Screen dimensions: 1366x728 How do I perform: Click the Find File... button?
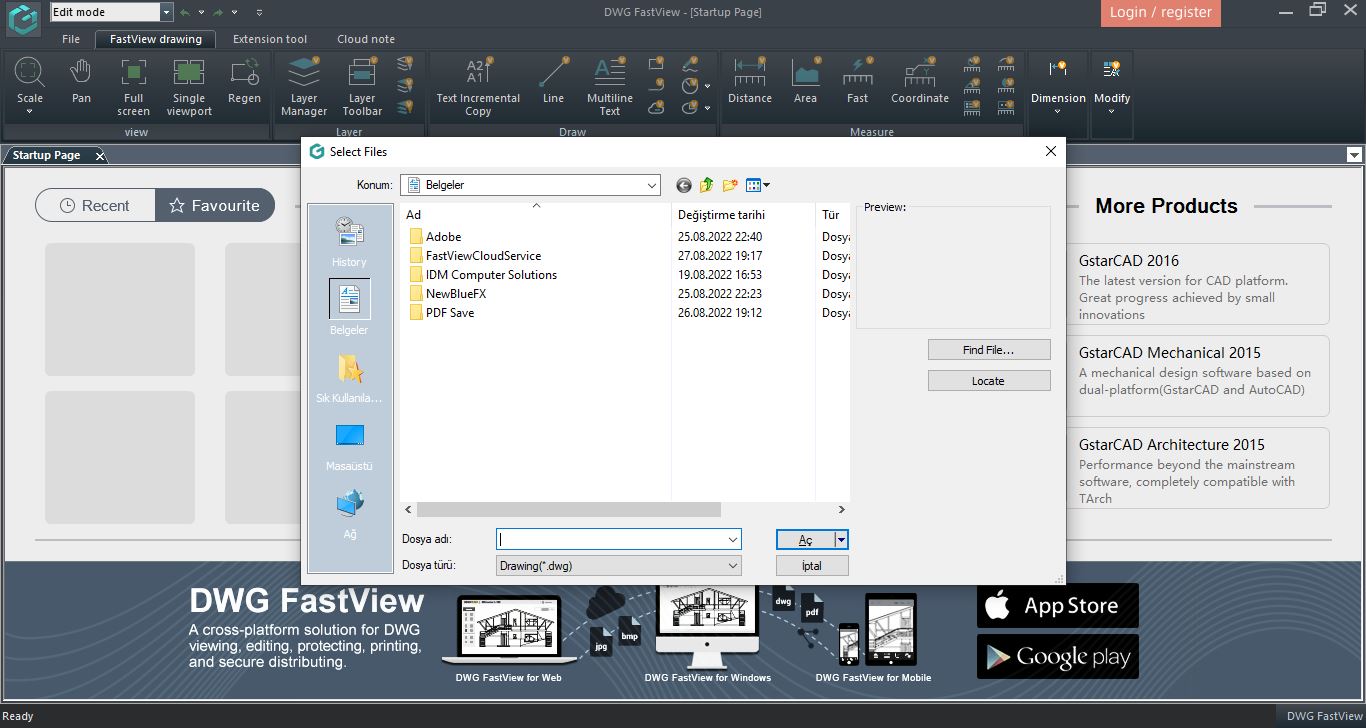point(989,350)
